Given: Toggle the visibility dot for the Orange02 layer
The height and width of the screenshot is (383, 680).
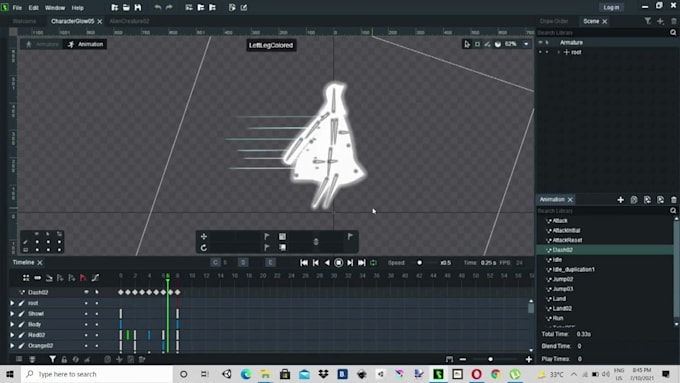Looking at the screenshot, I should click(x=86, y=346).
